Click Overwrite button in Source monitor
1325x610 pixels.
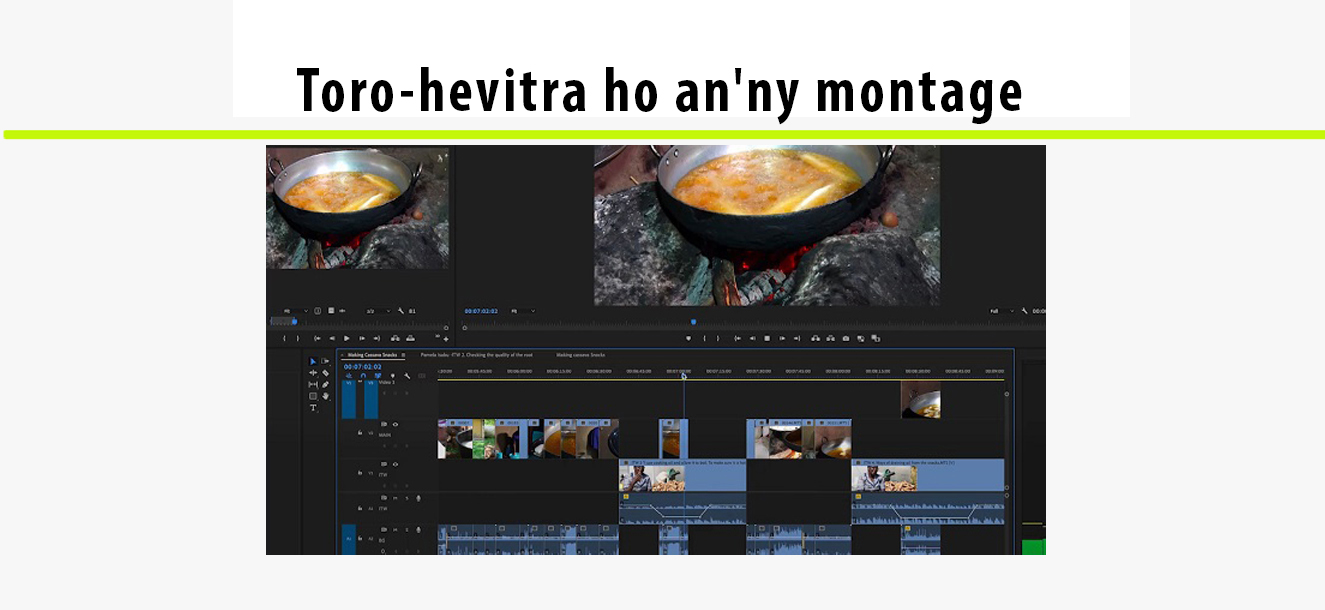click(410, 338)
